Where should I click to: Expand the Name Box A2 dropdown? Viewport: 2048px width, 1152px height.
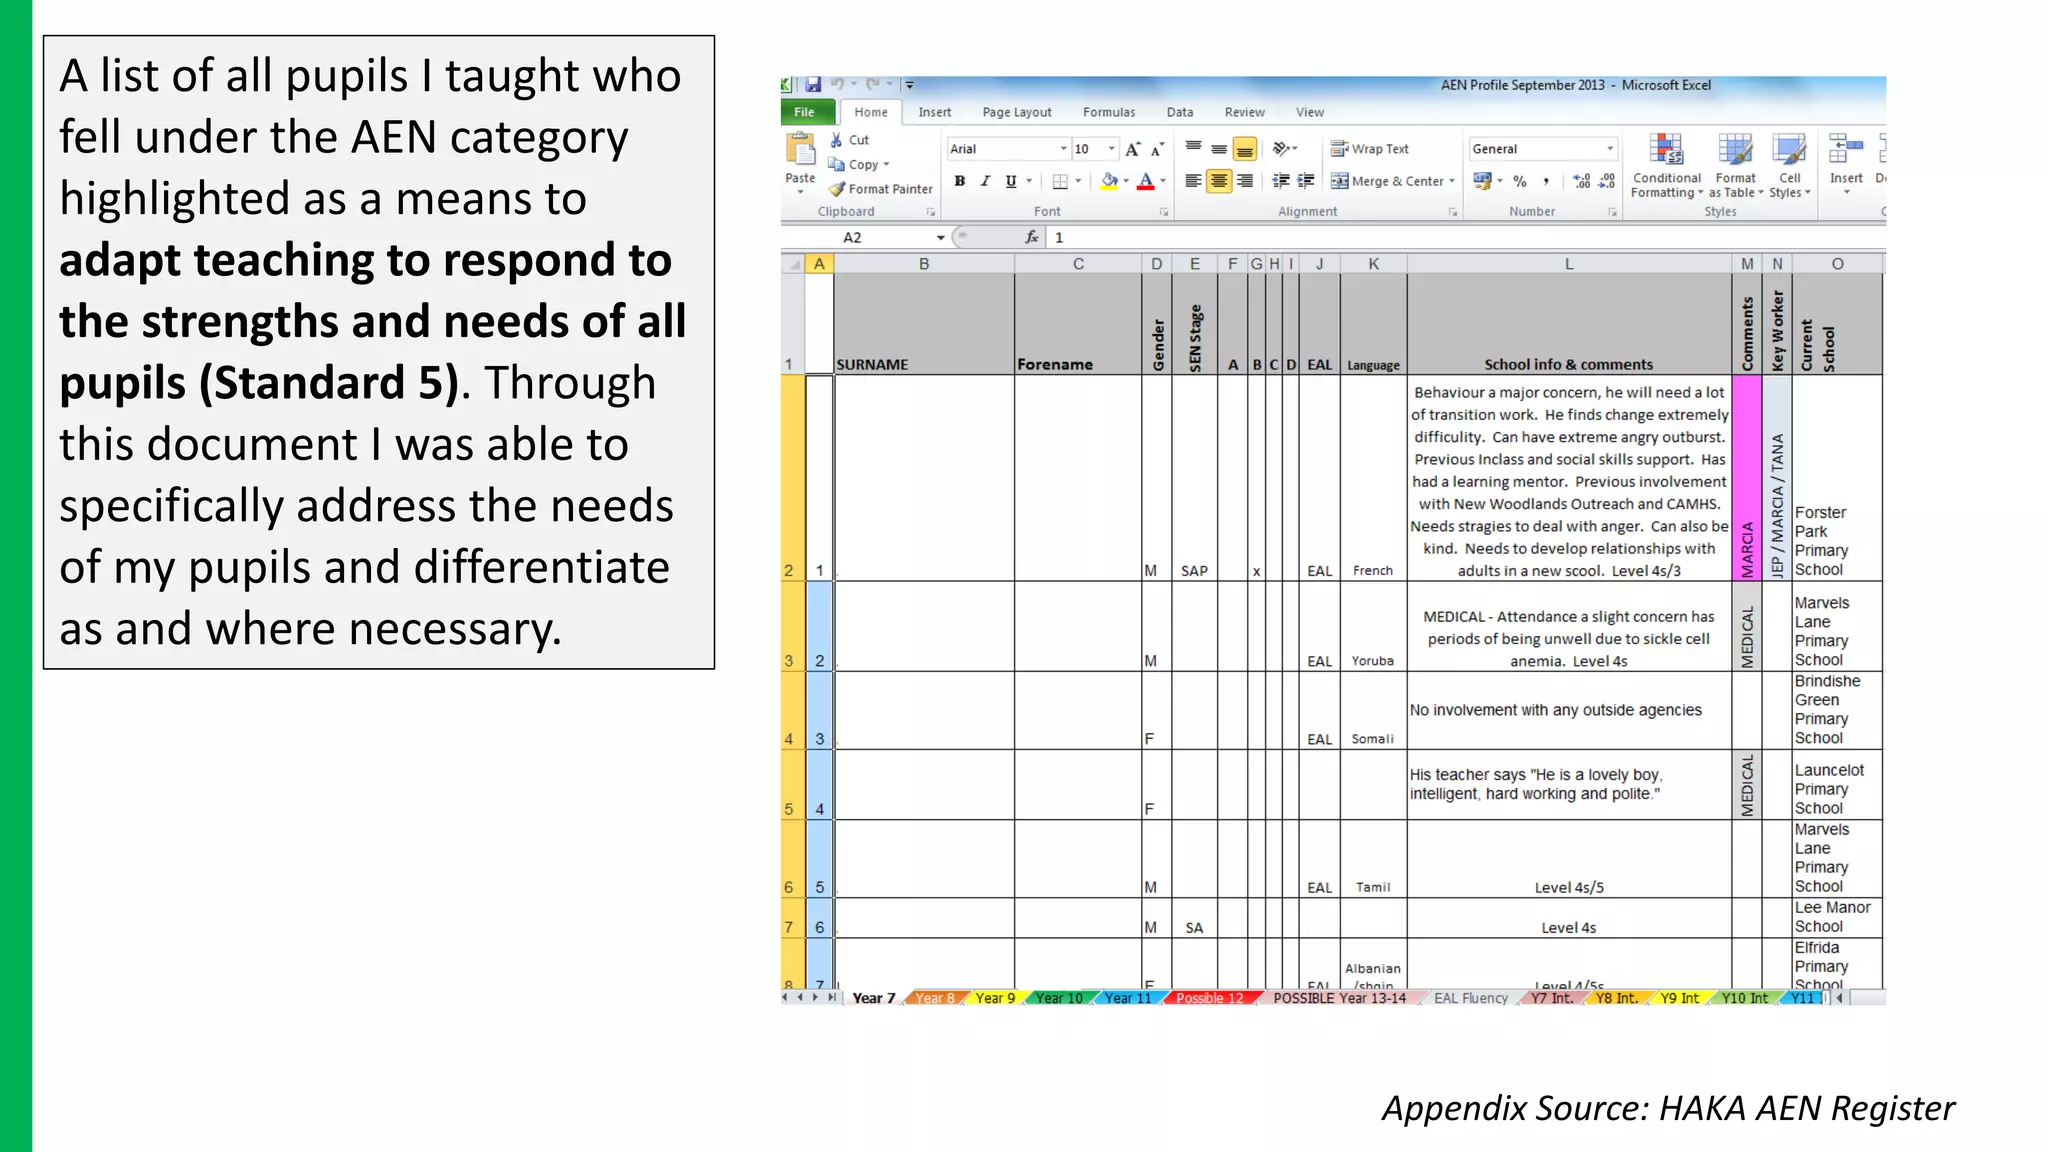point(940,238)
